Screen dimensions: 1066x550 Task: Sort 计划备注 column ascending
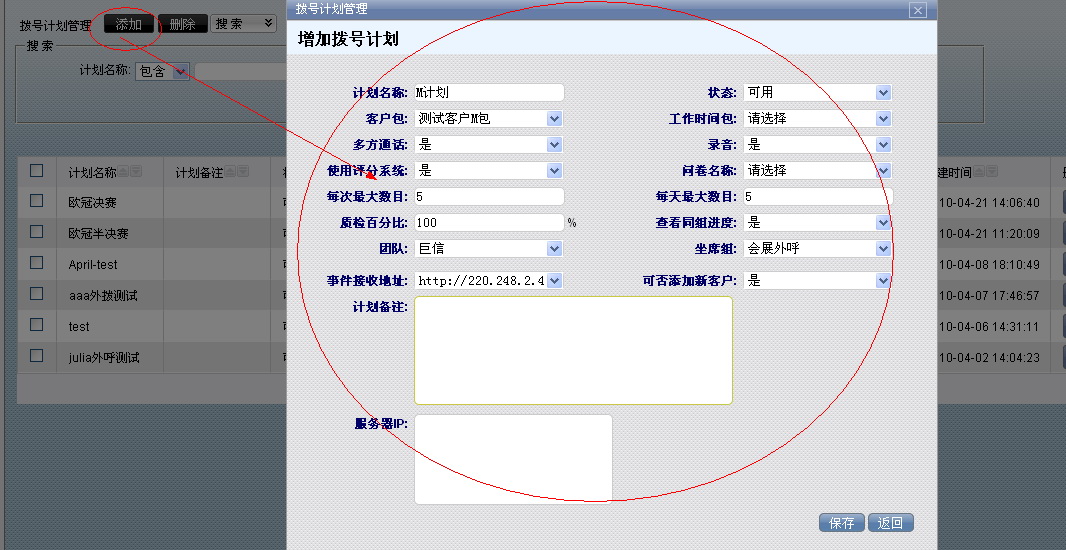[x=229, y=172]
